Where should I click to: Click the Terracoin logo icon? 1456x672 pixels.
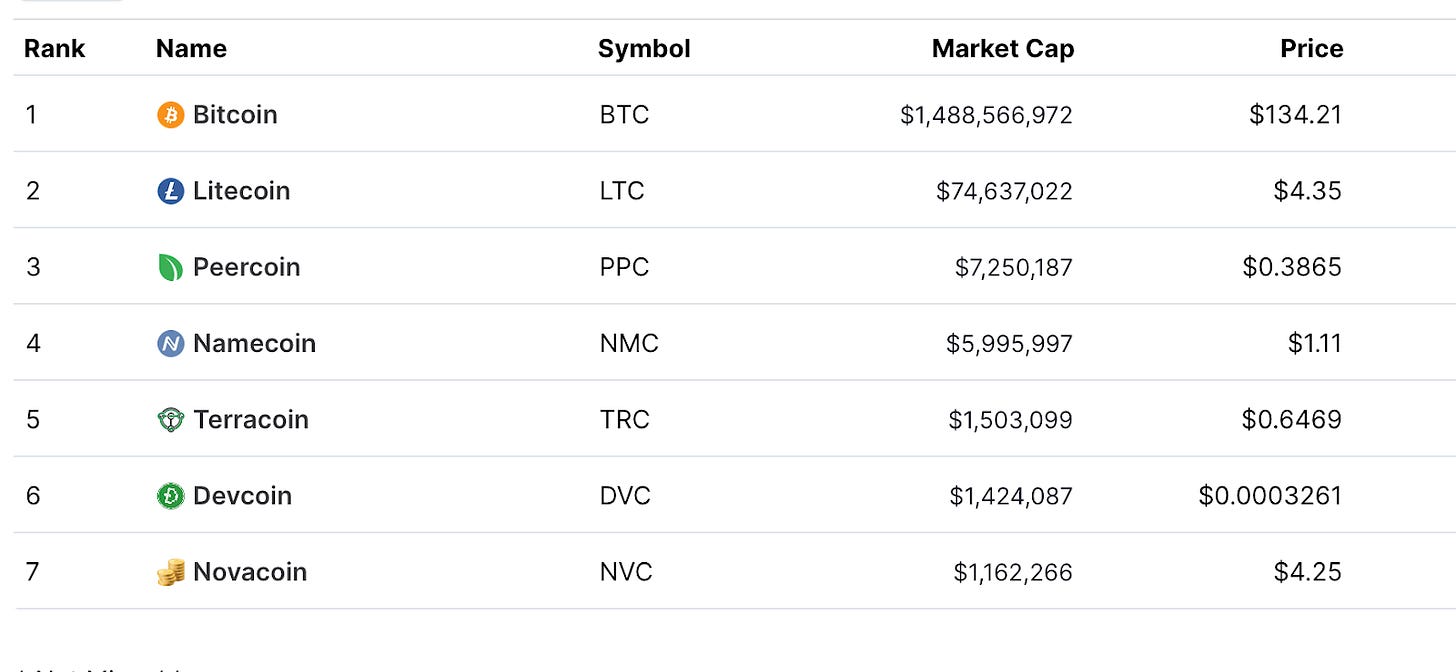tap(171, 419)
